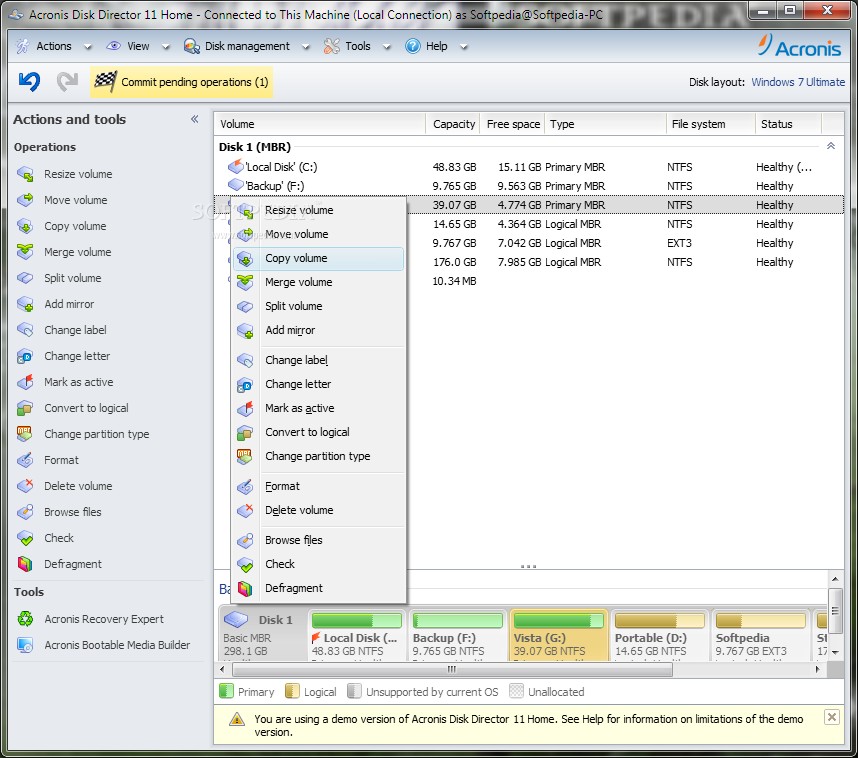This screenshot has width=858, height=758.
Task: Click Resize volume icon in left sidebar
Action: [x=25, y=174]
